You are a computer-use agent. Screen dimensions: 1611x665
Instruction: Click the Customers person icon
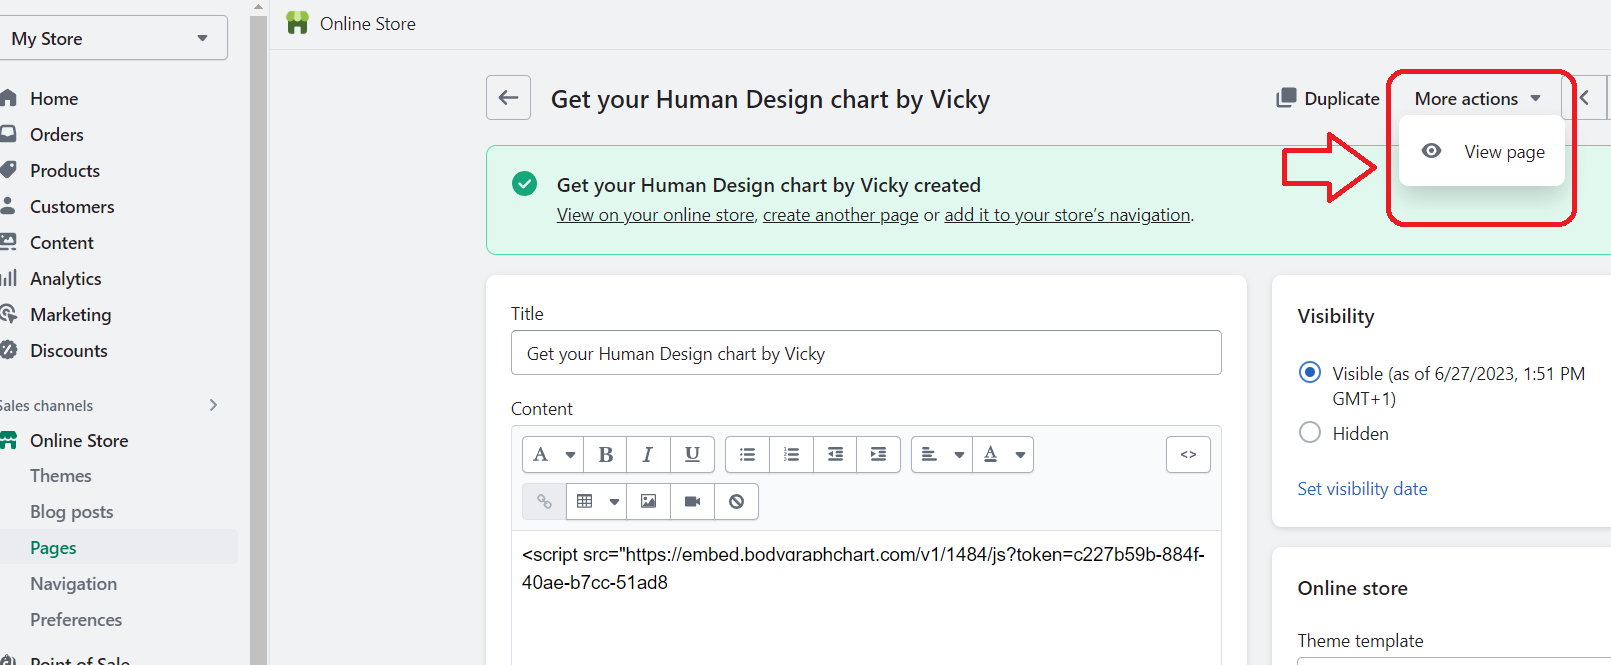(x=9, y=206)
